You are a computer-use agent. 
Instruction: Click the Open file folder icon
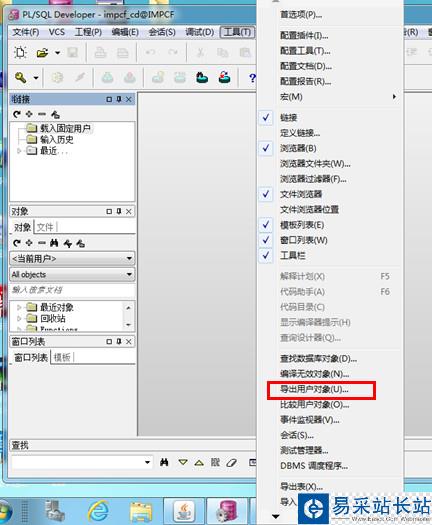pyautogui.click(x=43, y=53)
